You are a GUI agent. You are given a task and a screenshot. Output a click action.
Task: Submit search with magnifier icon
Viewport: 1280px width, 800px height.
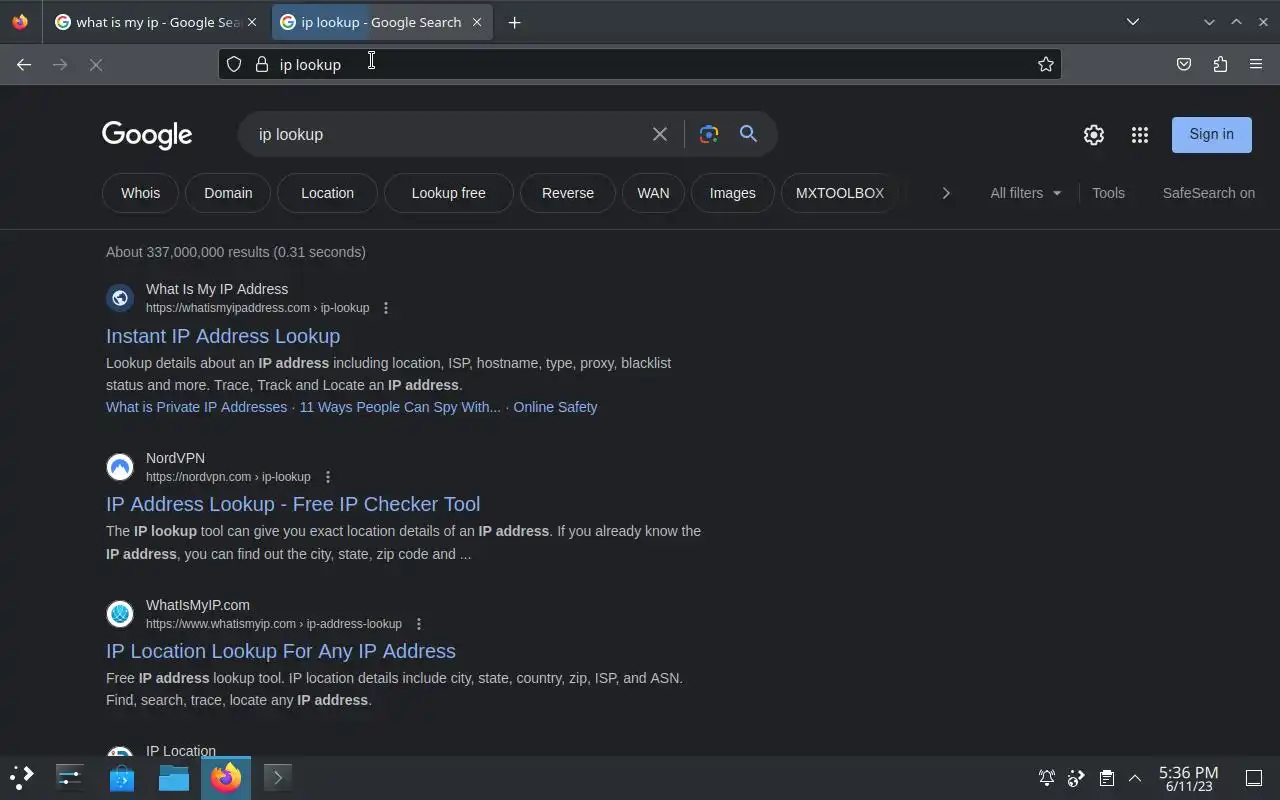748,134
